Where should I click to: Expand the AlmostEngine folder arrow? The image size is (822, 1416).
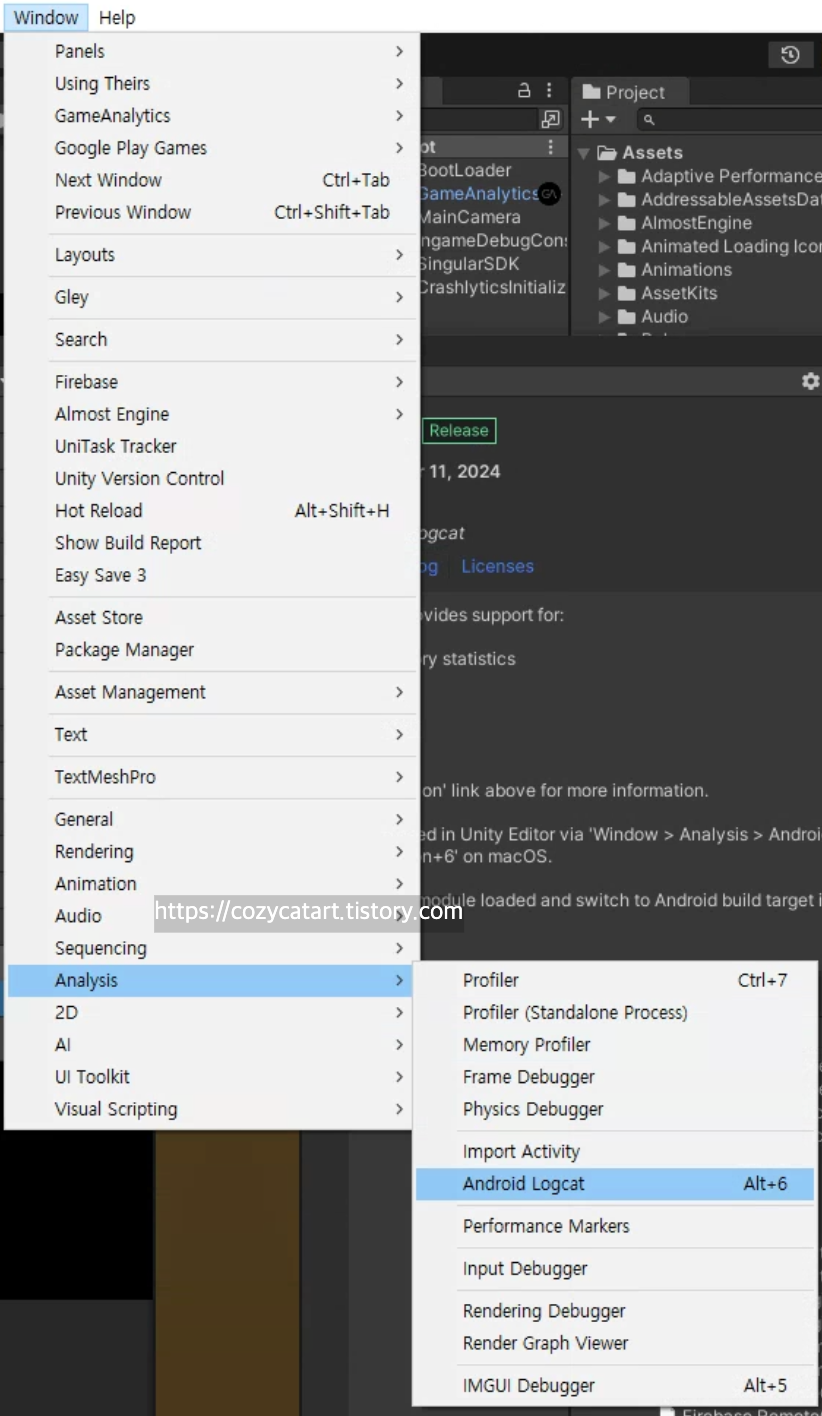[604, 223]
